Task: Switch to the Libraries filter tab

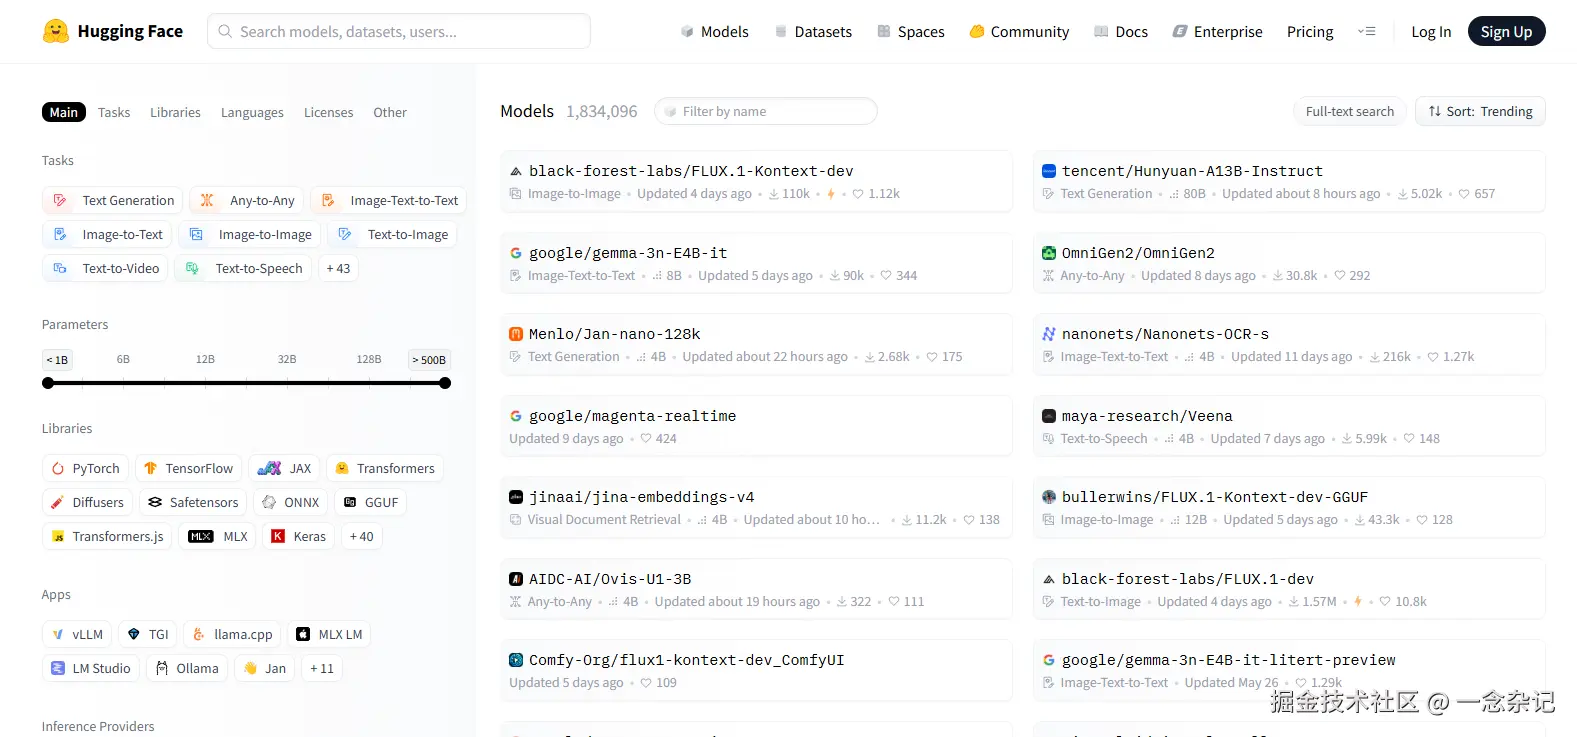Action: pos(175,112)
